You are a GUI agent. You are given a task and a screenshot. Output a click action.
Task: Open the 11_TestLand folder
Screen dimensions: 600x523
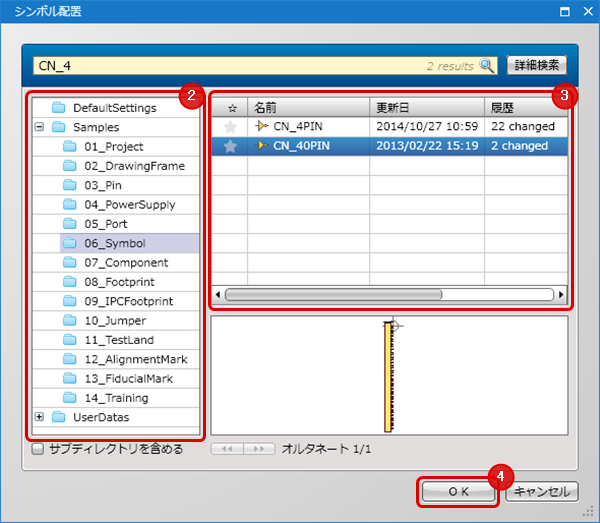coord(109,340)
